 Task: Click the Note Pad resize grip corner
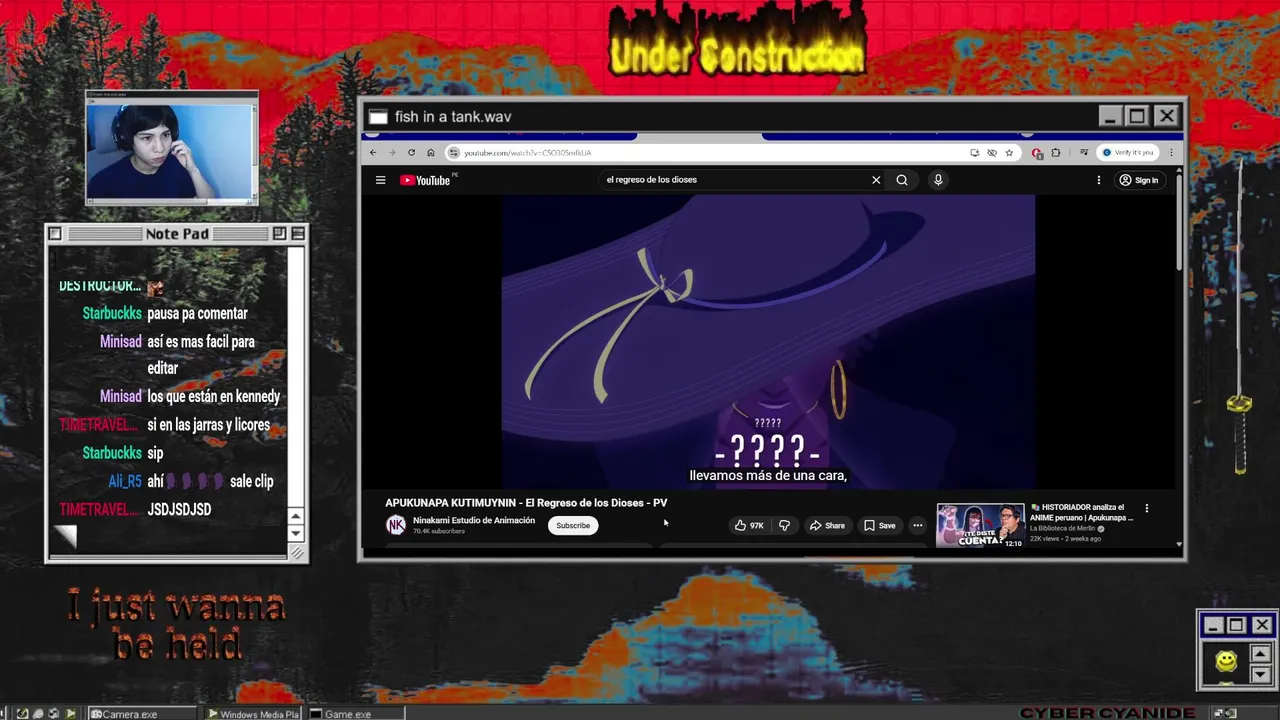(x=297, y=553)
